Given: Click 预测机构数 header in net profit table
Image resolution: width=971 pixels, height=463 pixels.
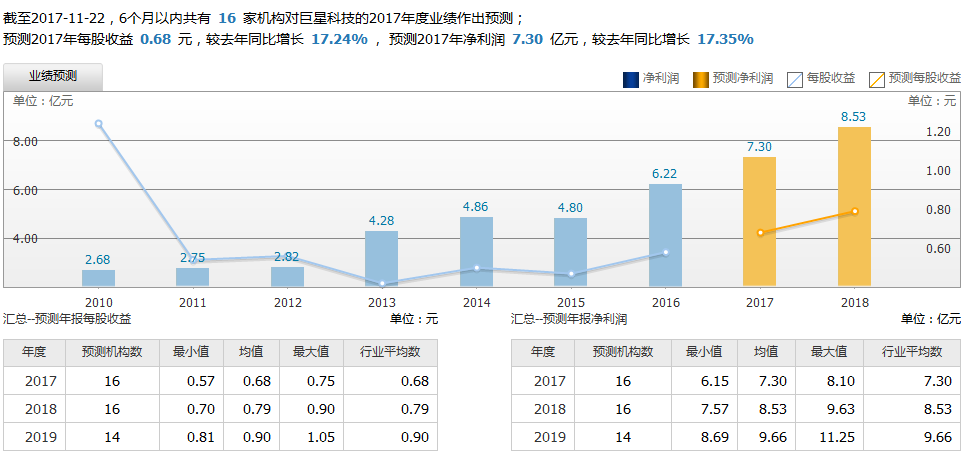Looking at the screenshot, I should click(623, 352).
